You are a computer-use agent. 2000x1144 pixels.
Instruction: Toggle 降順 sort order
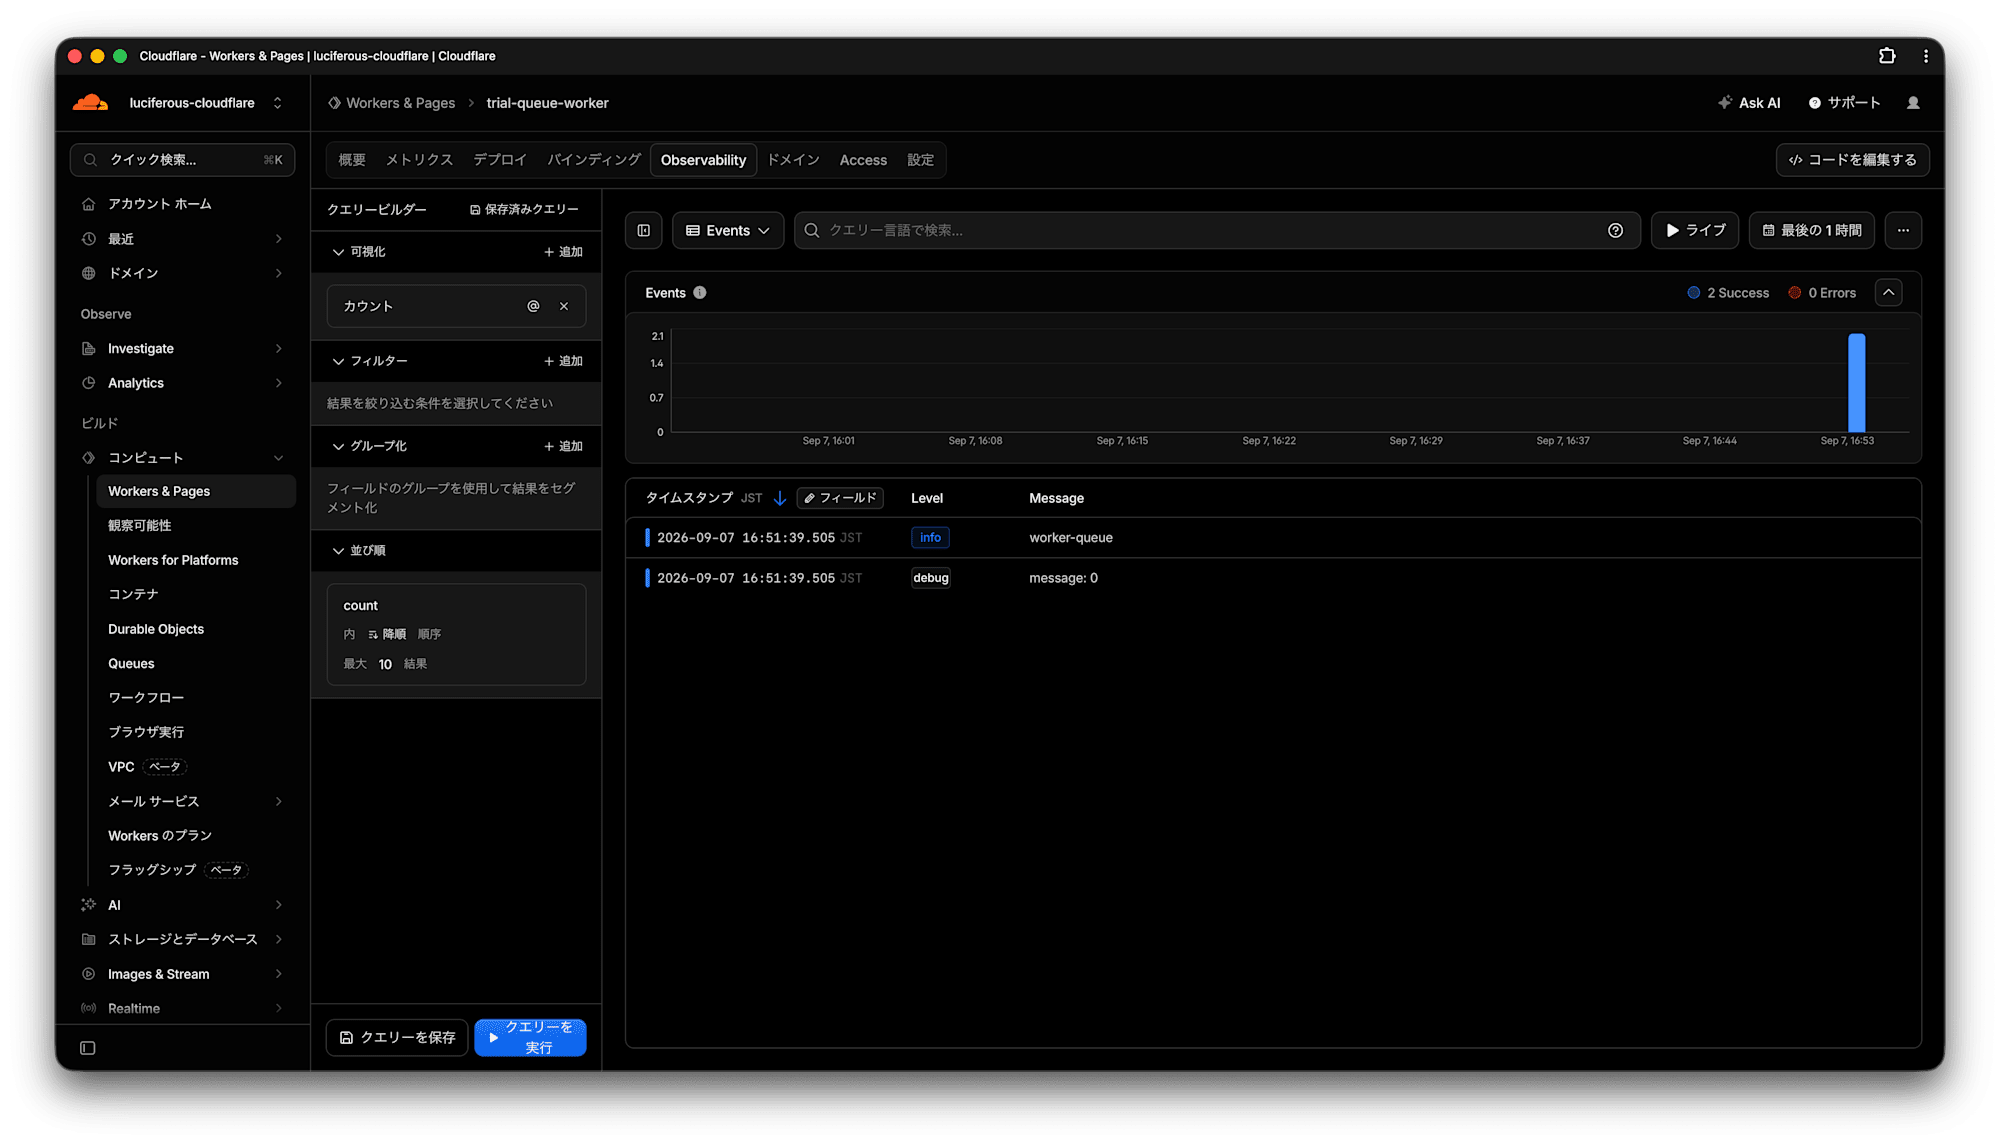tap(387, 634)
